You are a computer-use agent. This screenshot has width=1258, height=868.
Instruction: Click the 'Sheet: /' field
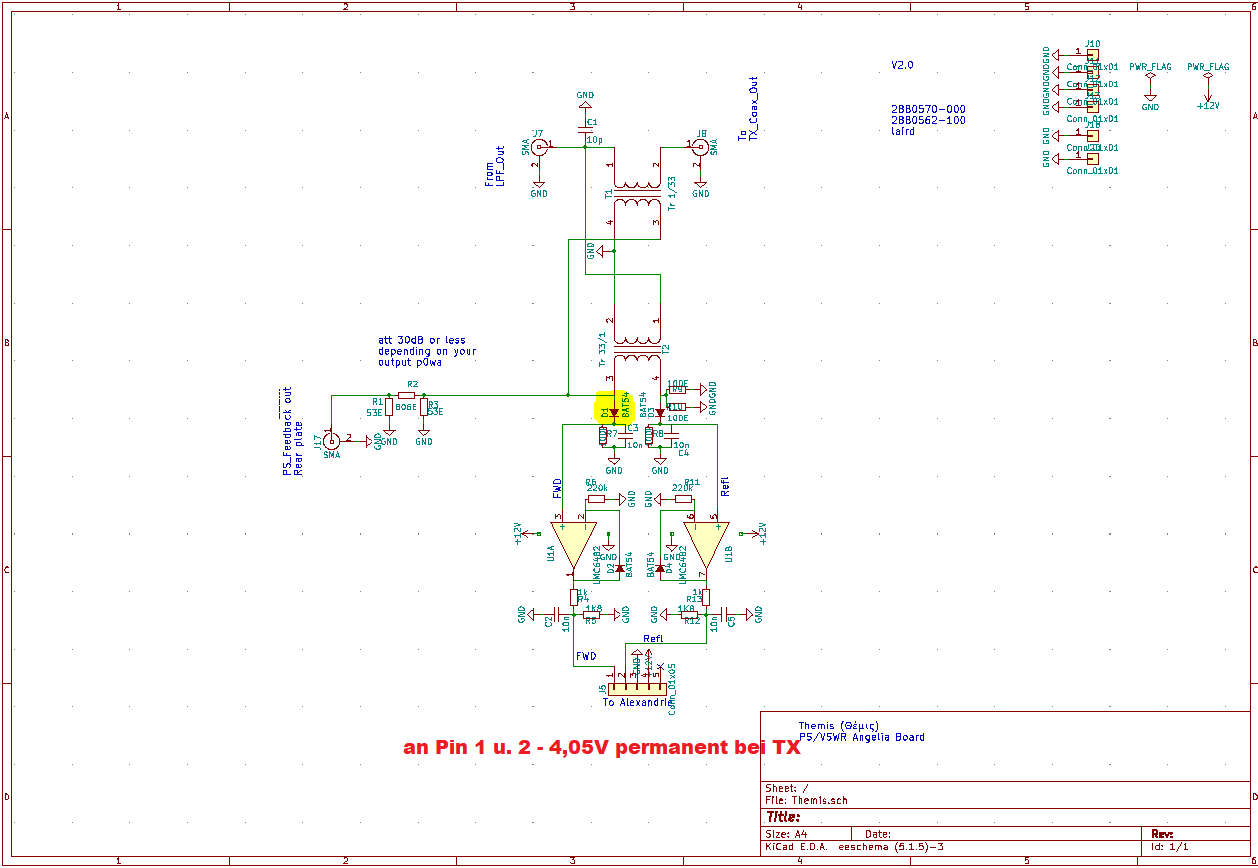tap(787, 789)
